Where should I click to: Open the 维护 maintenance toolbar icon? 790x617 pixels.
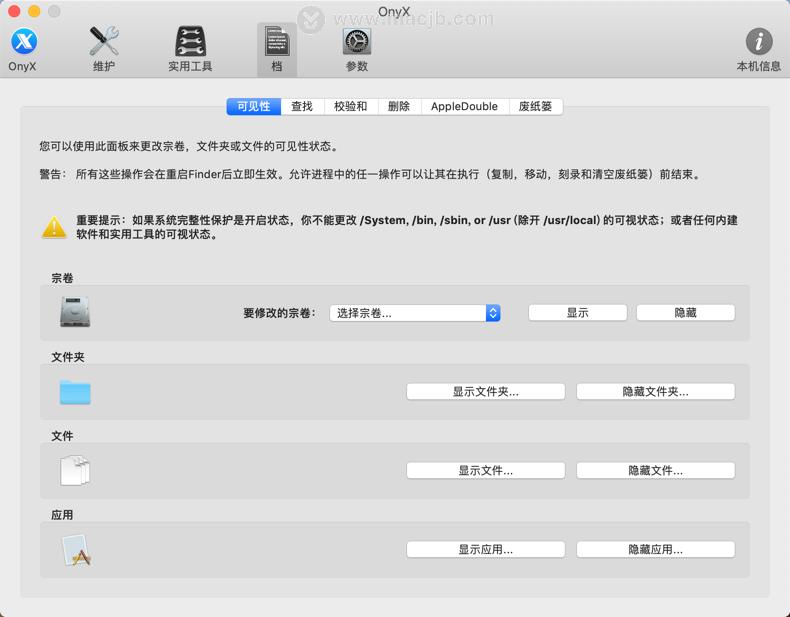[x=104, y=49]
